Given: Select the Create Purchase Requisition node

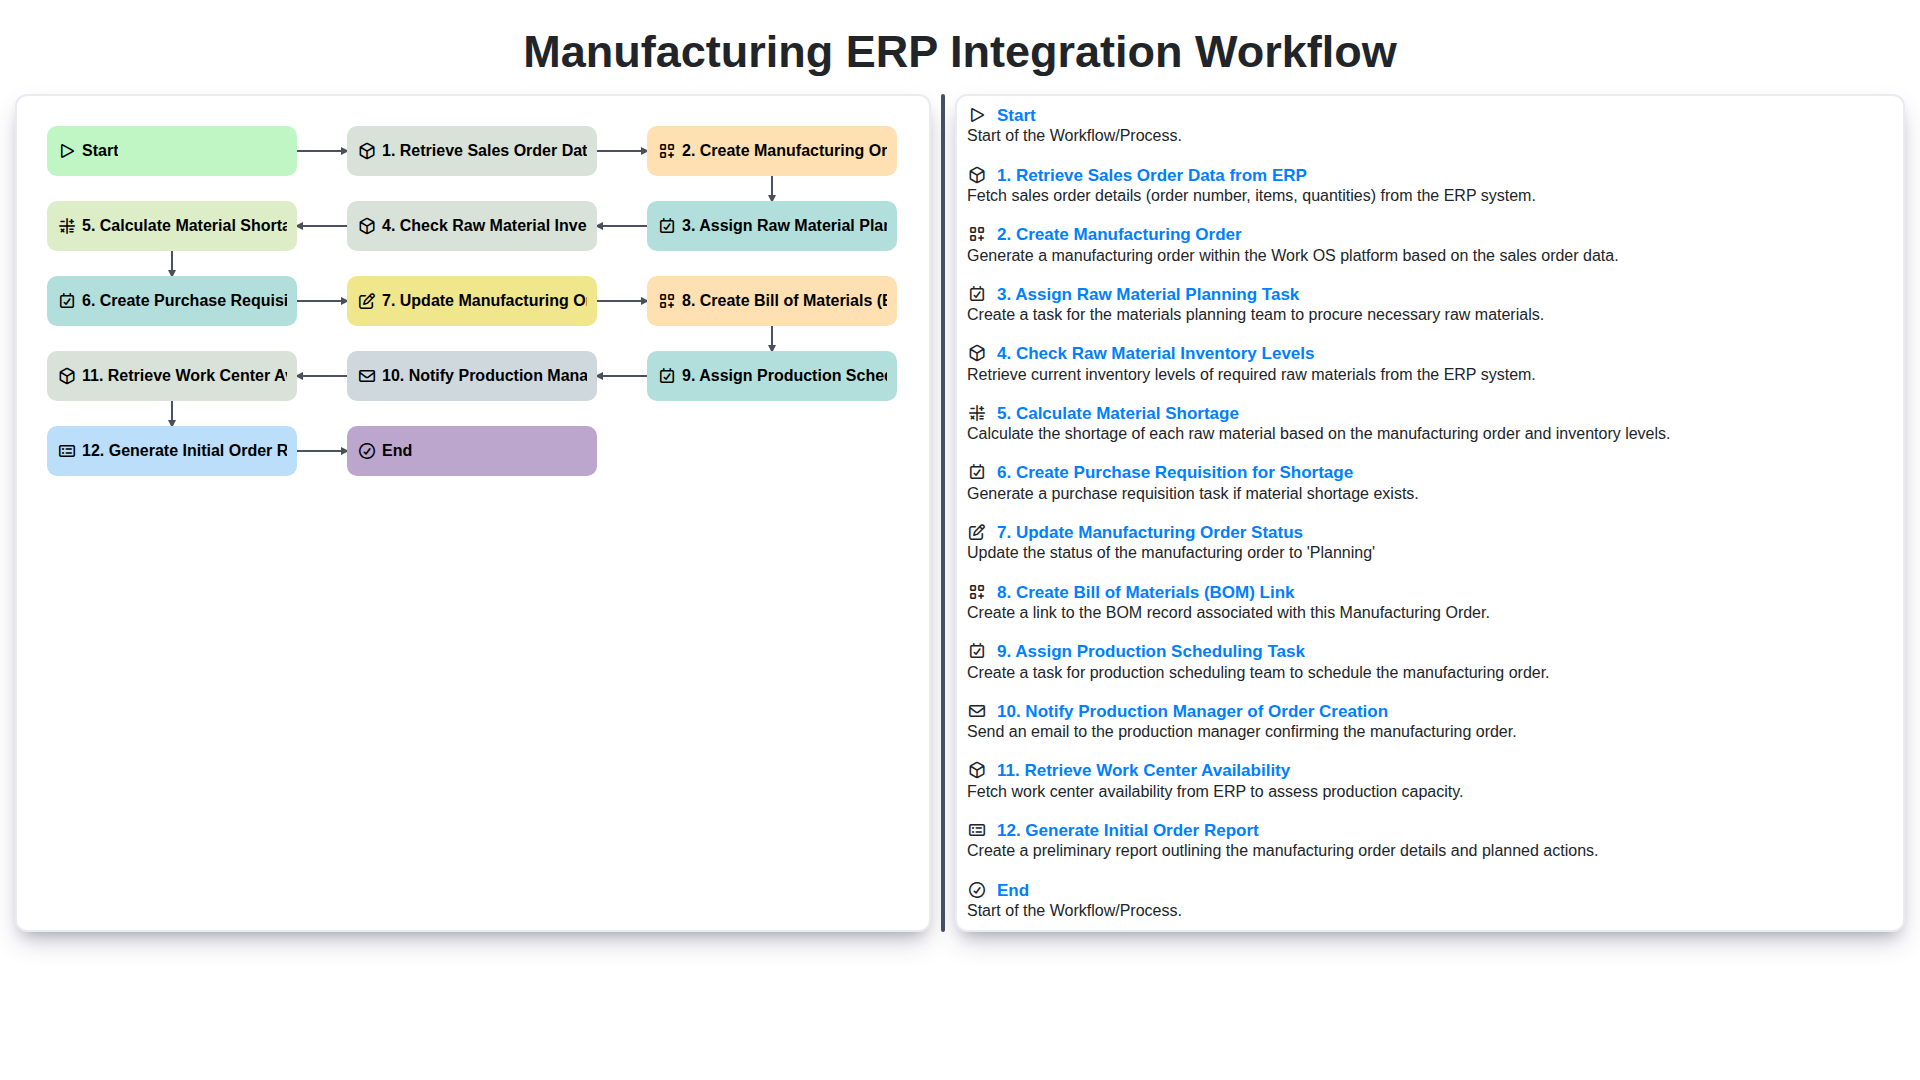Looking at the screenshot, I should [x=171, y=300].
